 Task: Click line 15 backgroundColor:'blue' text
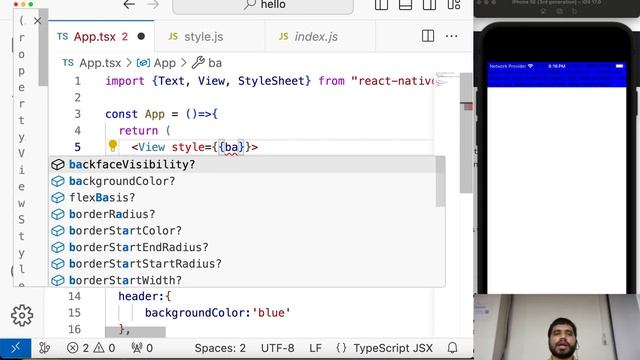click(x=218, y=313)
